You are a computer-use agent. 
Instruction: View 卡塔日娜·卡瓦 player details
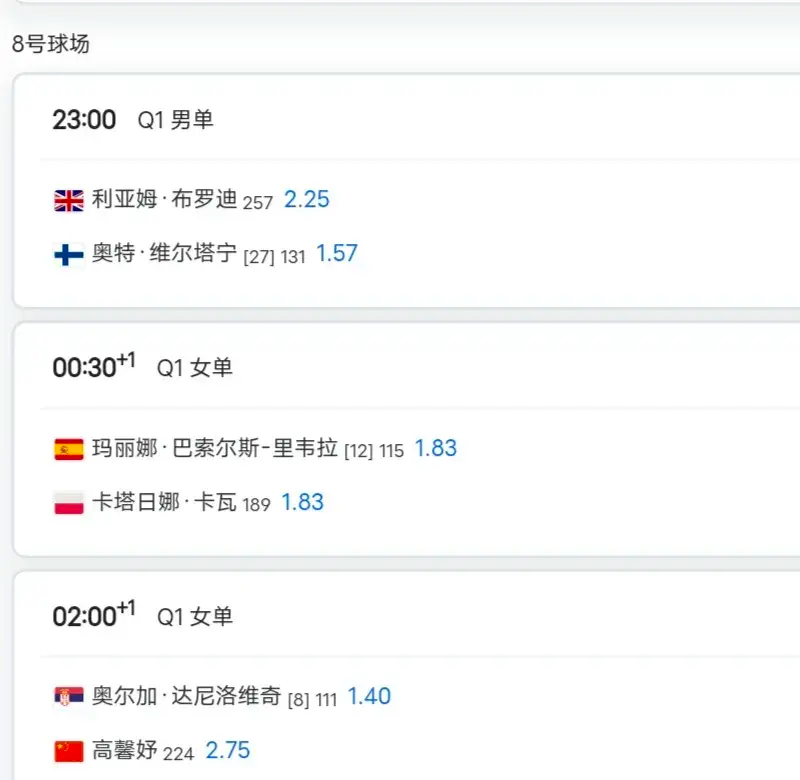[x=164, y=502]
